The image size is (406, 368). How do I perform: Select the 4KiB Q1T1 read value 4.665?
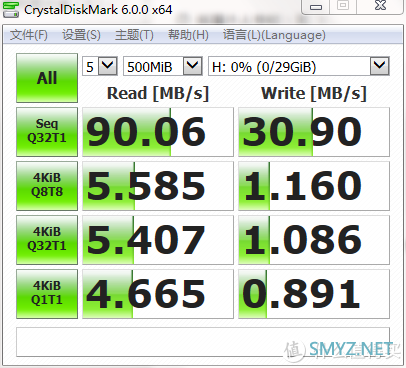(158, 294)
